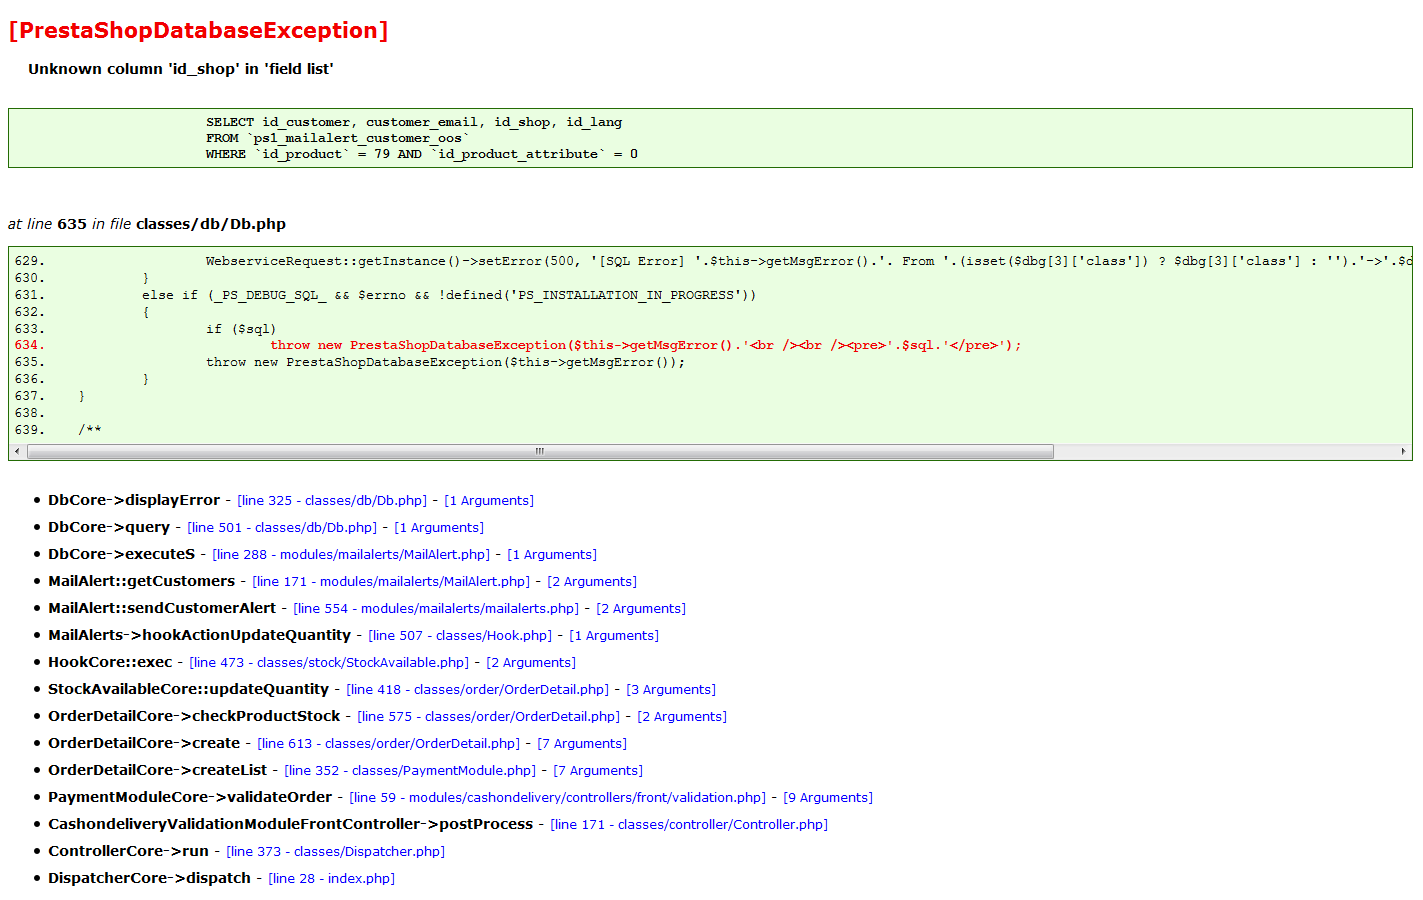Viewport: 1423px width, 900px height.
Task: Click the PrestaShopDatabaseException heading
Action: tap(198, 31)
